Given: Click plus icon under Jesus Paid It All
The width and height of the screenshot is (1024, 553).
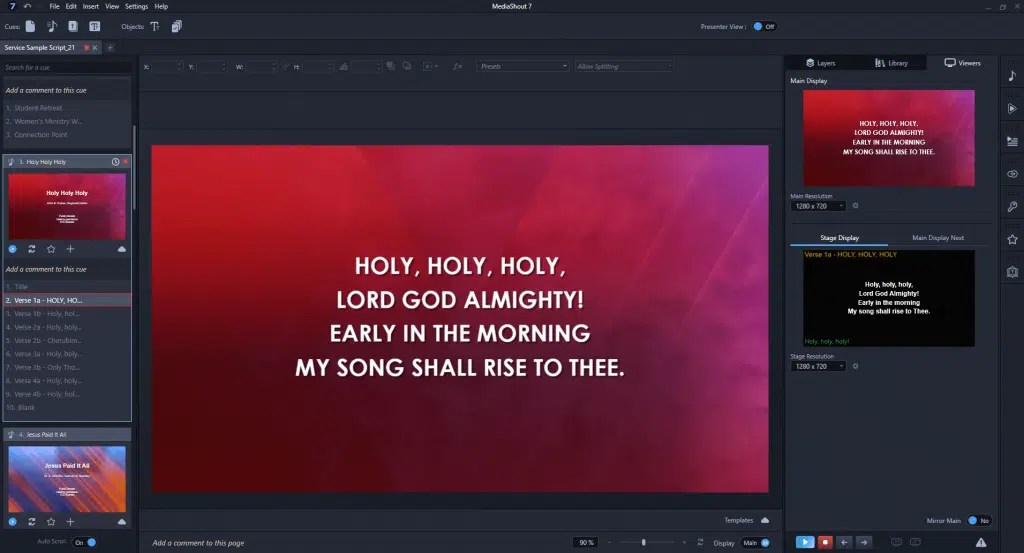Looking at the screenshot, I should 70,522.
